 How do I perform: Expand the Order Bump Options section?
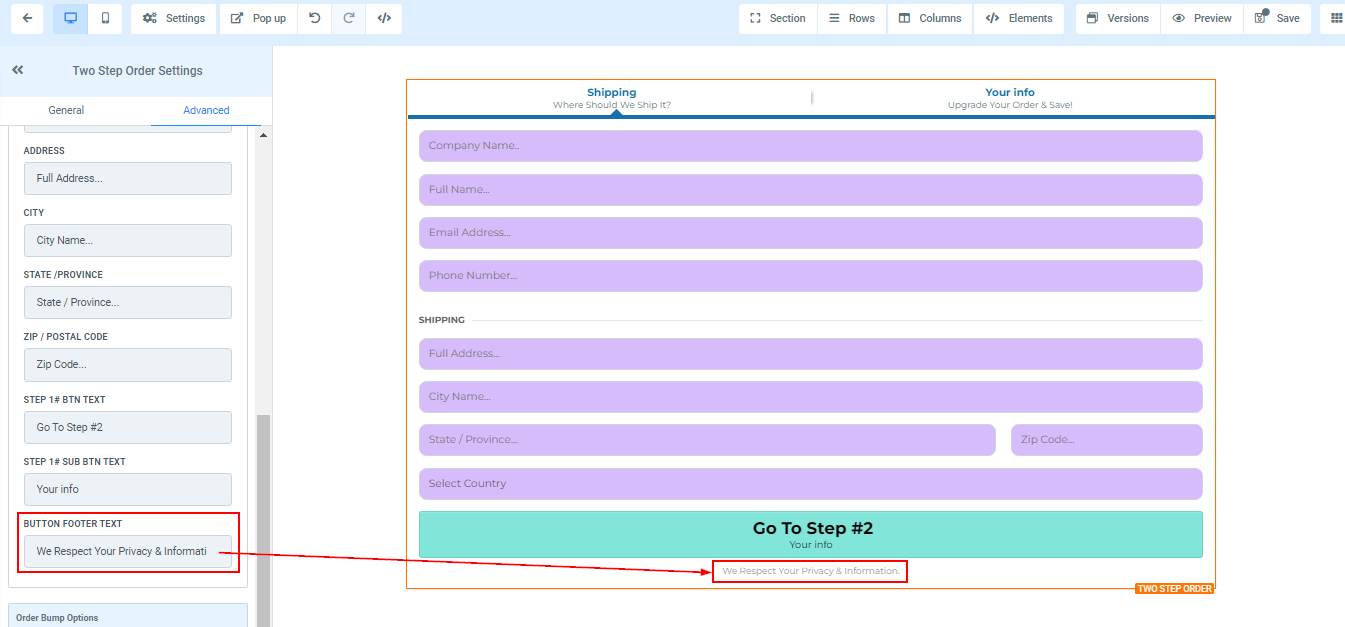click(127, 617)
